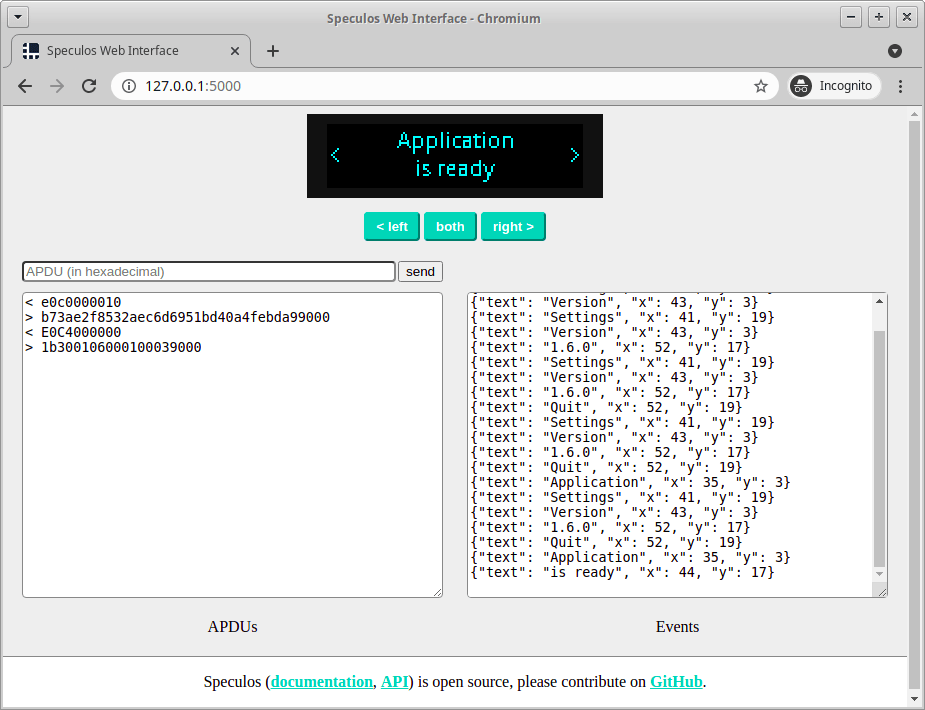Open the Speculos documentation link

tap(321, 681)
